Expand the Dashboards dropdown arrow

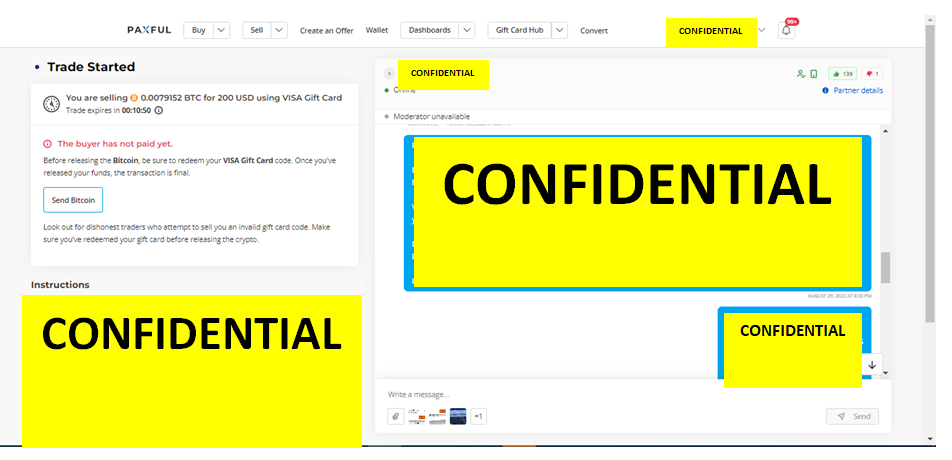466,30
